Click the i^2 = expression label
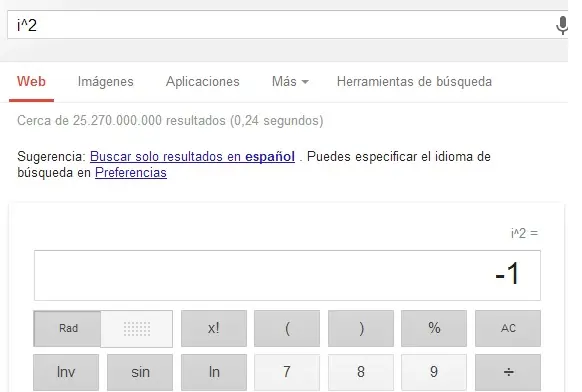This screenshot has width=582, height=392. 524,233
